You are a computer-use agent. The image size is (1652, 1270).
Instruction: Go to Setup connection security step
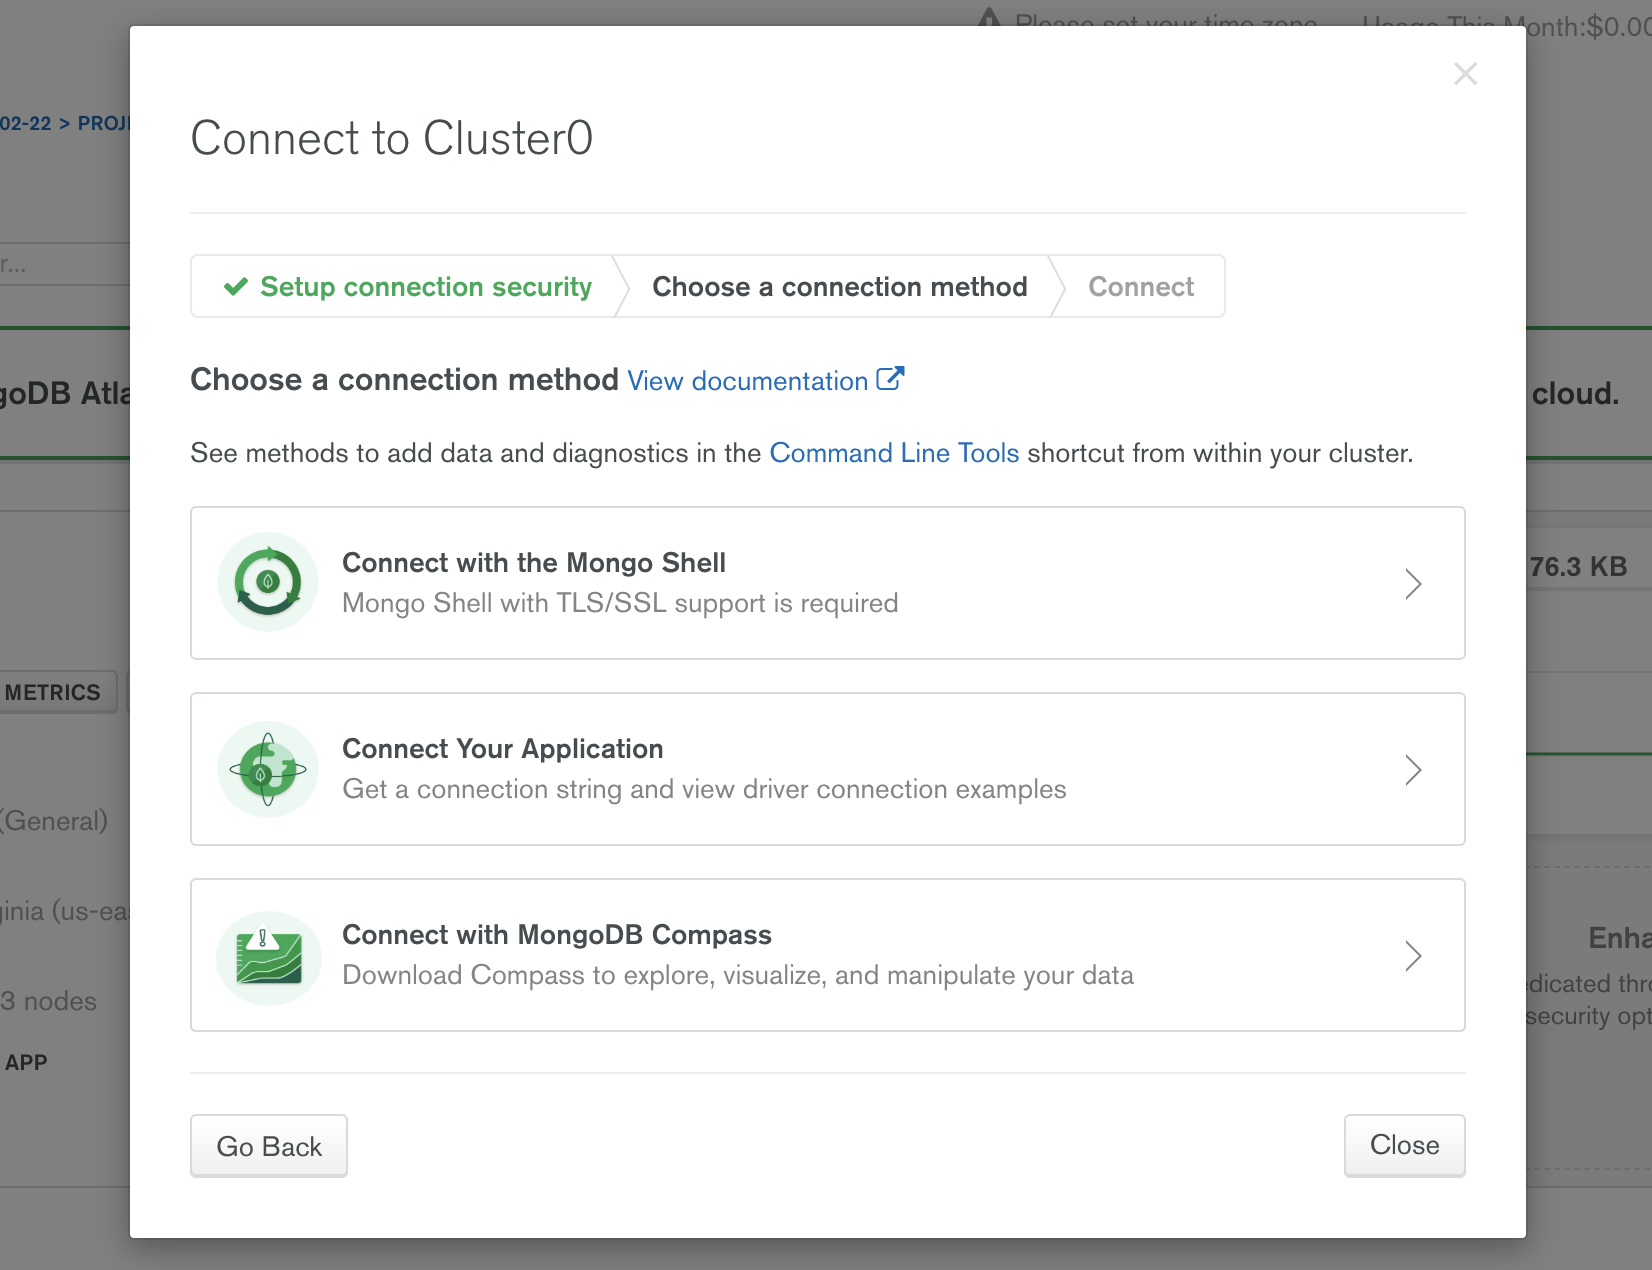pyautogui.click(x=425, y=287)
